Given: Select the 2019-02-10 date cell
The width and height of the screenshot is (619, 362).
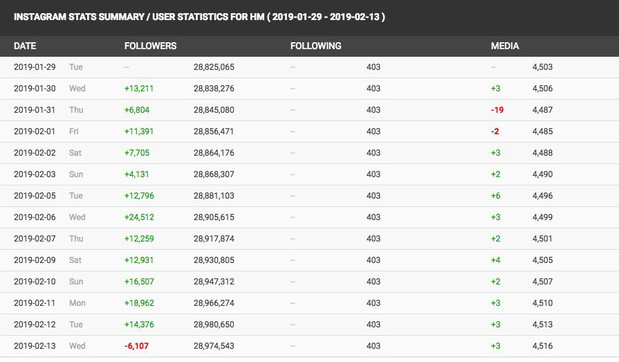Looking at the screenshot, I should 35,281.
